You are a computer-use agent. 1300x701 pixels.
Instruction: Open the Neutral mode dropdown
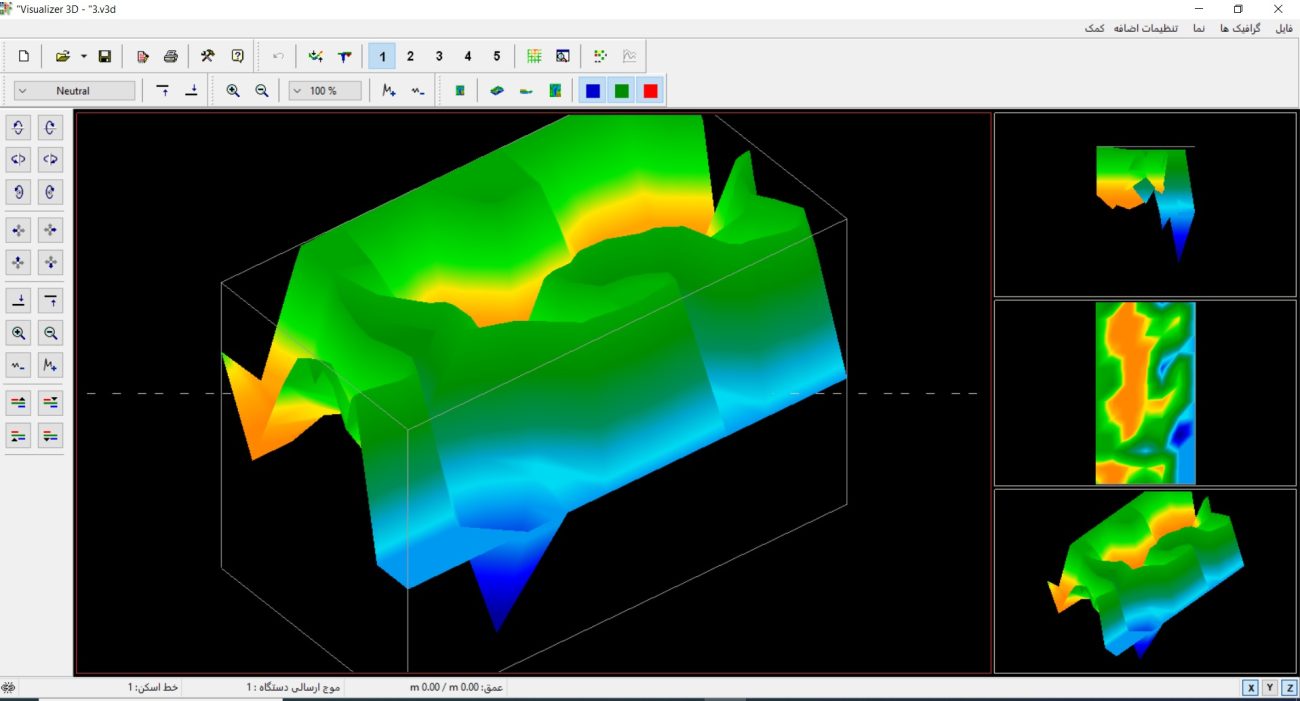(75, 91)
